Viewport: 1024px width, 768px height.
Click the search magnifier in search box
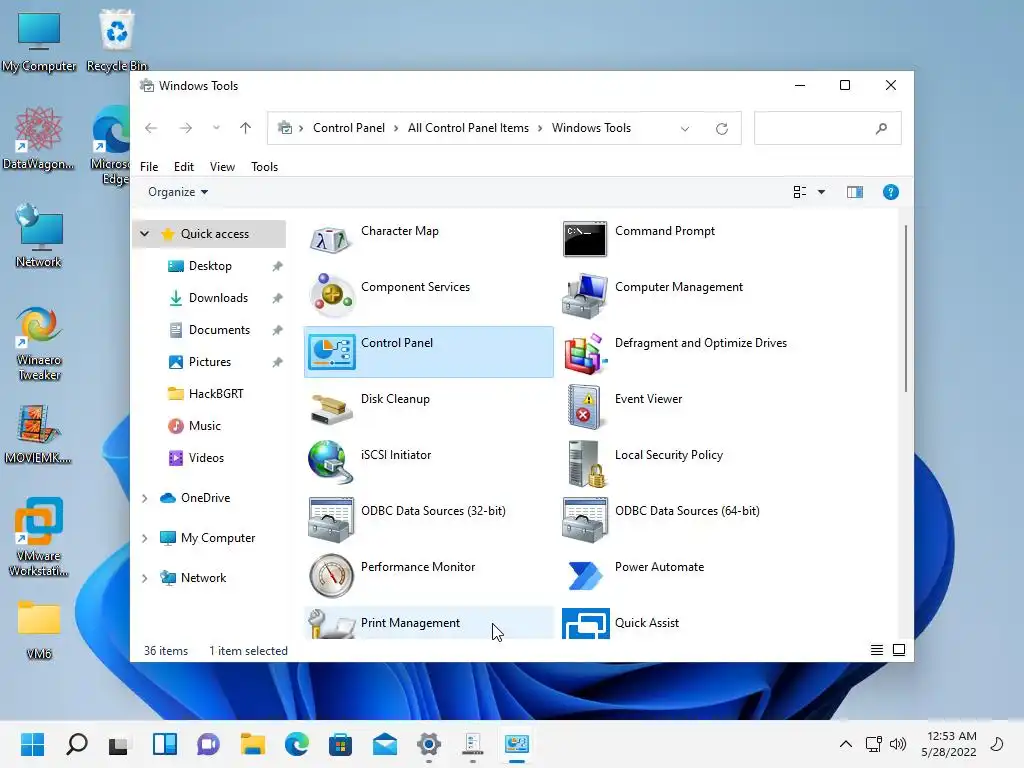point(882,128)
